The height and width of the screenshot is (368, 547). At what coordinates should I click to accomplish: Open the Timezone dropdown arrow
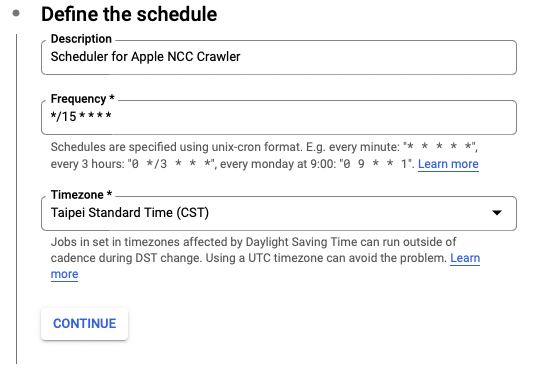pyautogui.click(x=497, y=213)
